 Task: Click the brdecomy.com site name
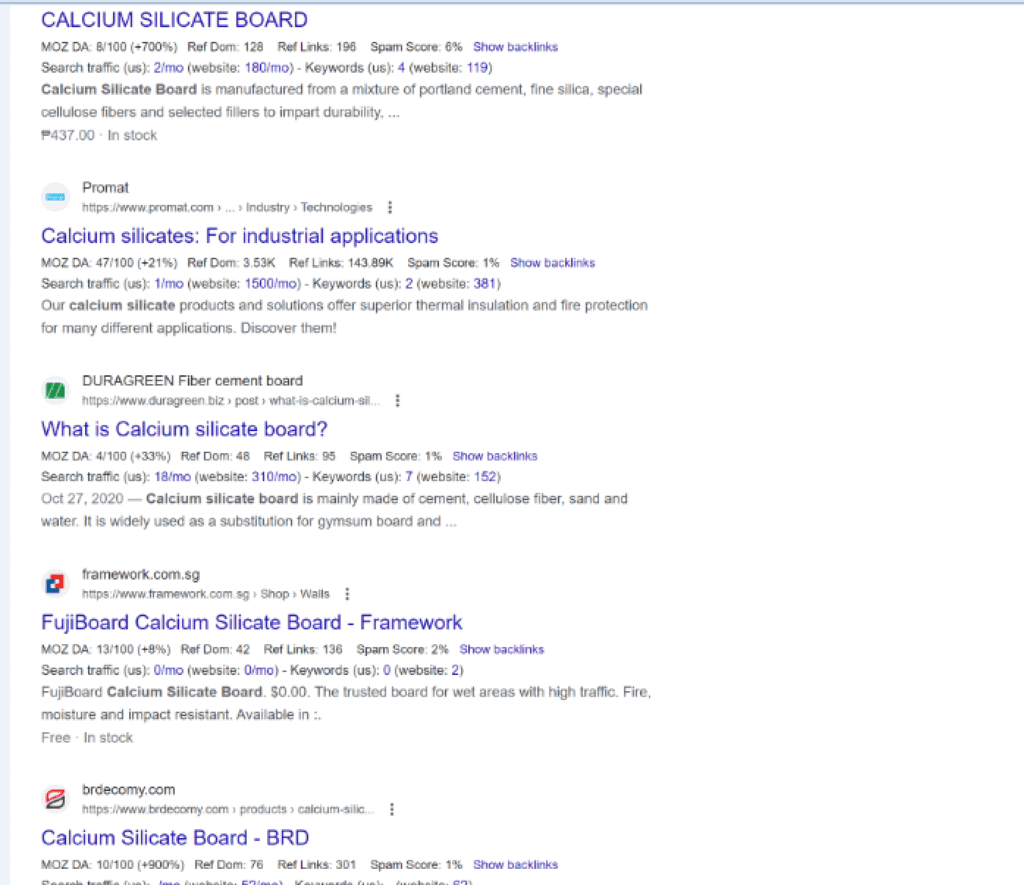[x=129, y=790]
